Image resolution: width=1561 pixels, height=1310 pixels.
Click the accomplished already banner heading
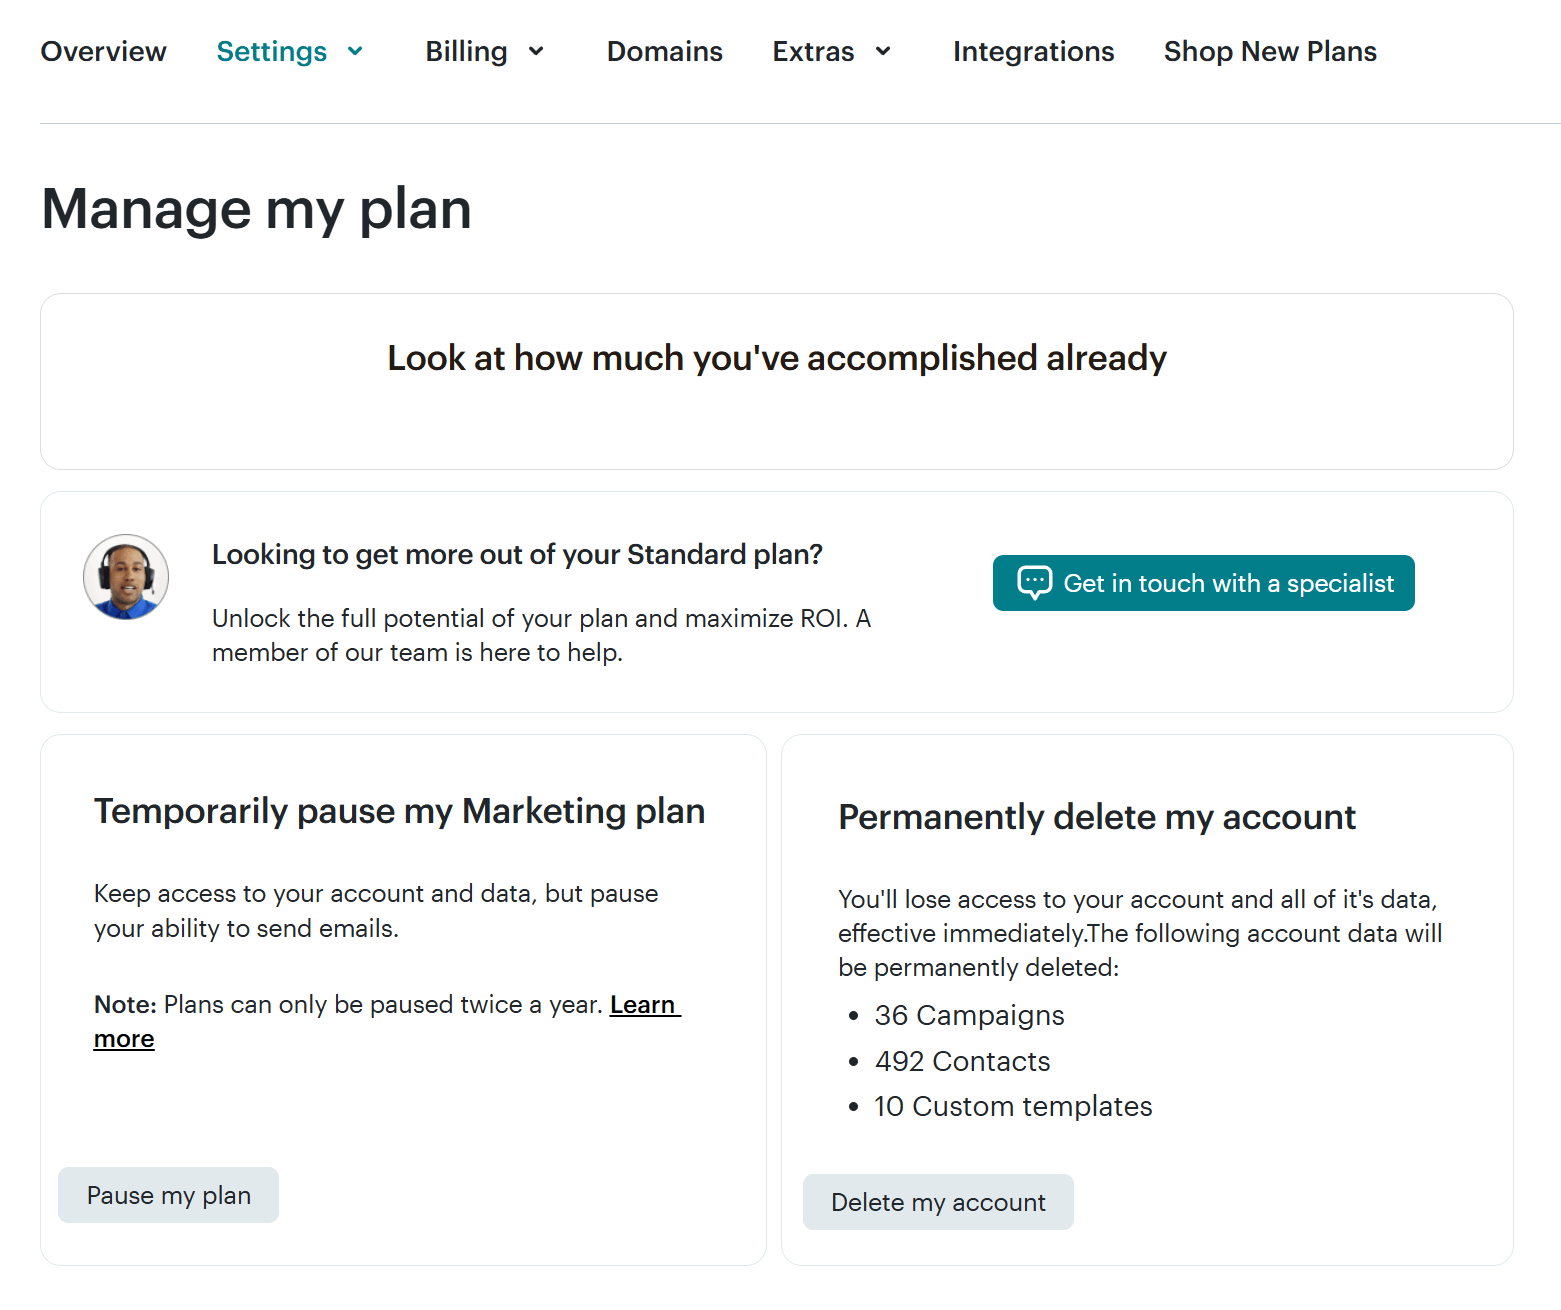777,358
